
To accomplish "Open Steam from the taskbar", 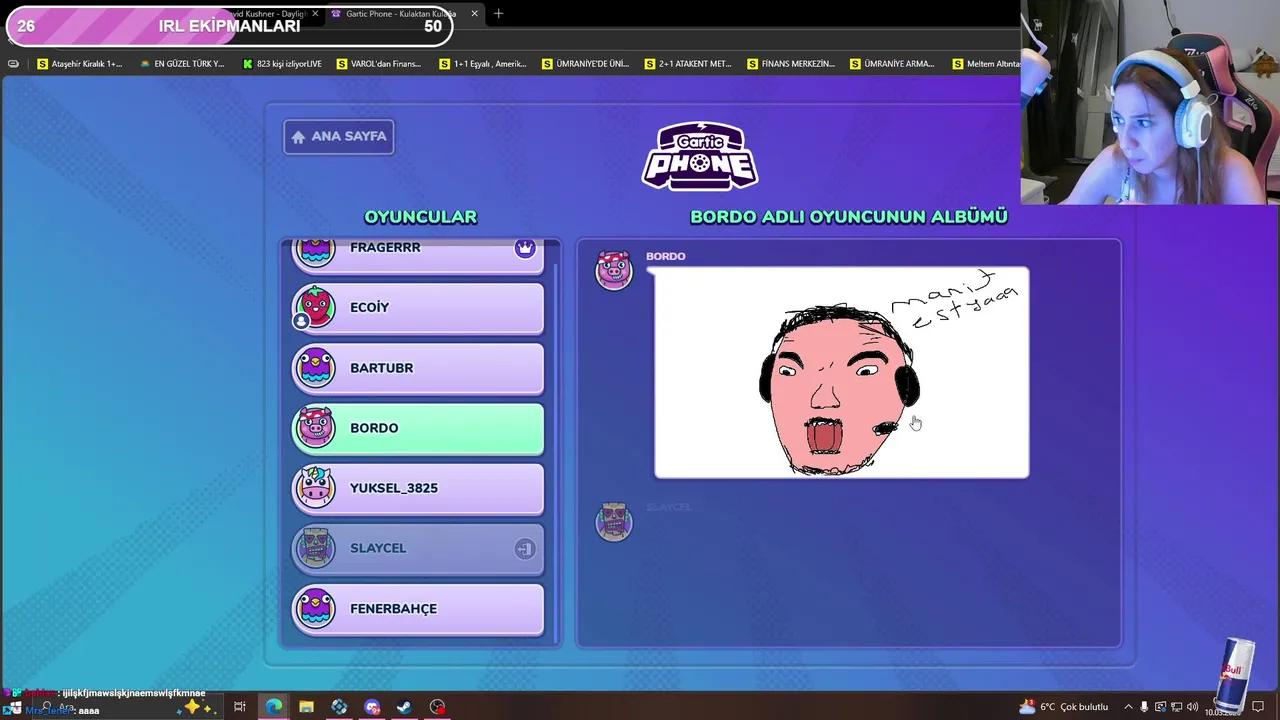I will coord(404,707).
